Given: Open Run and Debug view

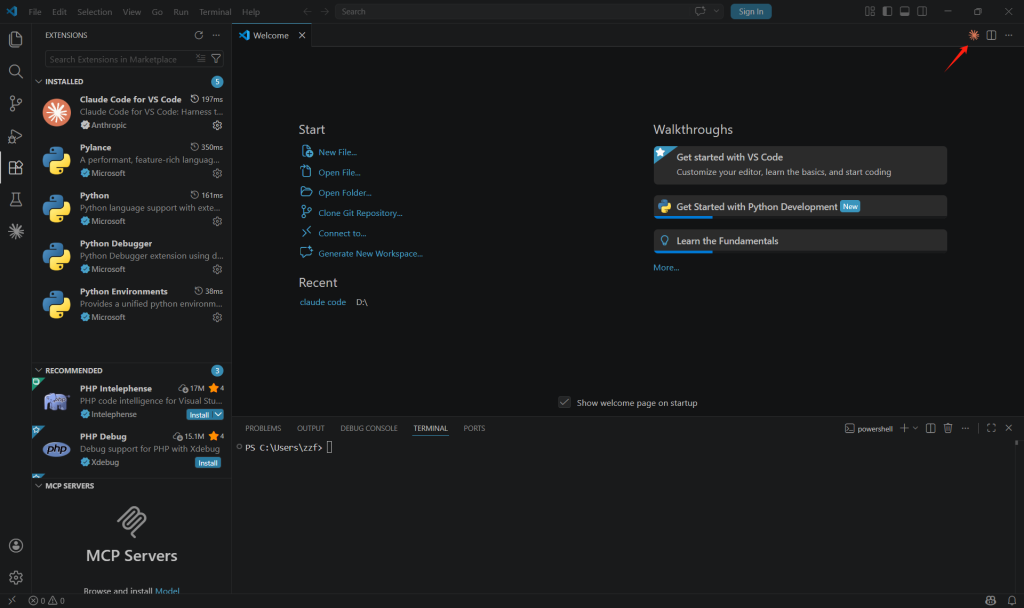Looking at the screenshot, I should point(15,136).
